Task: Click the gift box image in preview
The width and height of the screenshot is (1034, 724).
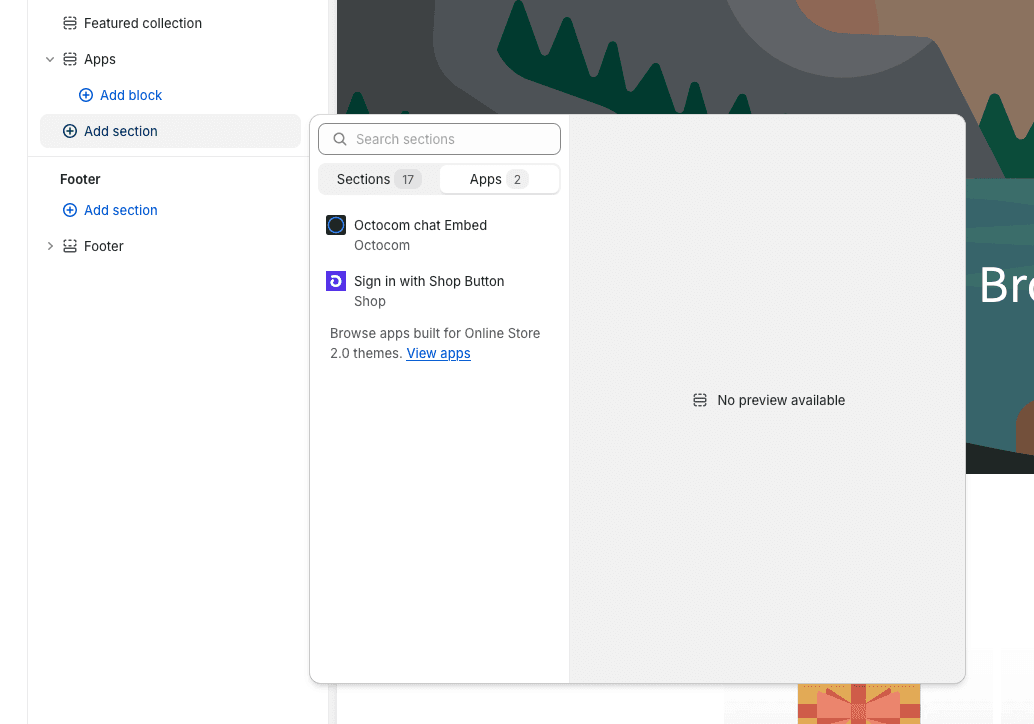Action: point(858,703)
